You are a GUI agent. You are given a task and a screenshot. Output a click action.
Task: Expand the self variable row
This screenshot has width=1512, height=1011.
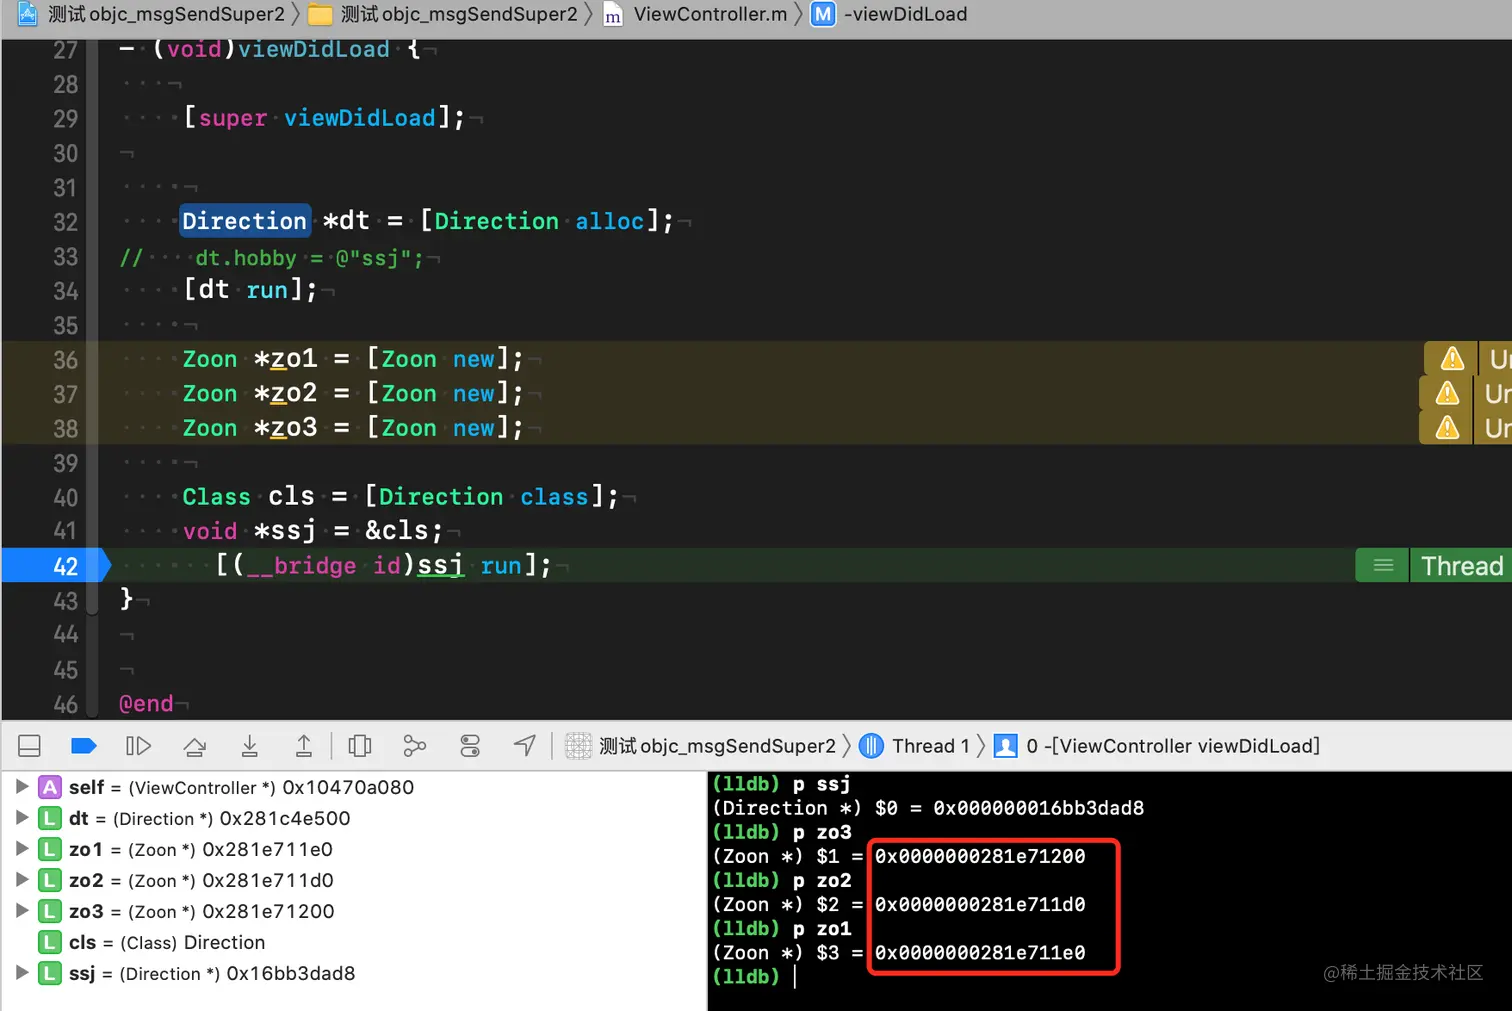click(x=21, y=787)
